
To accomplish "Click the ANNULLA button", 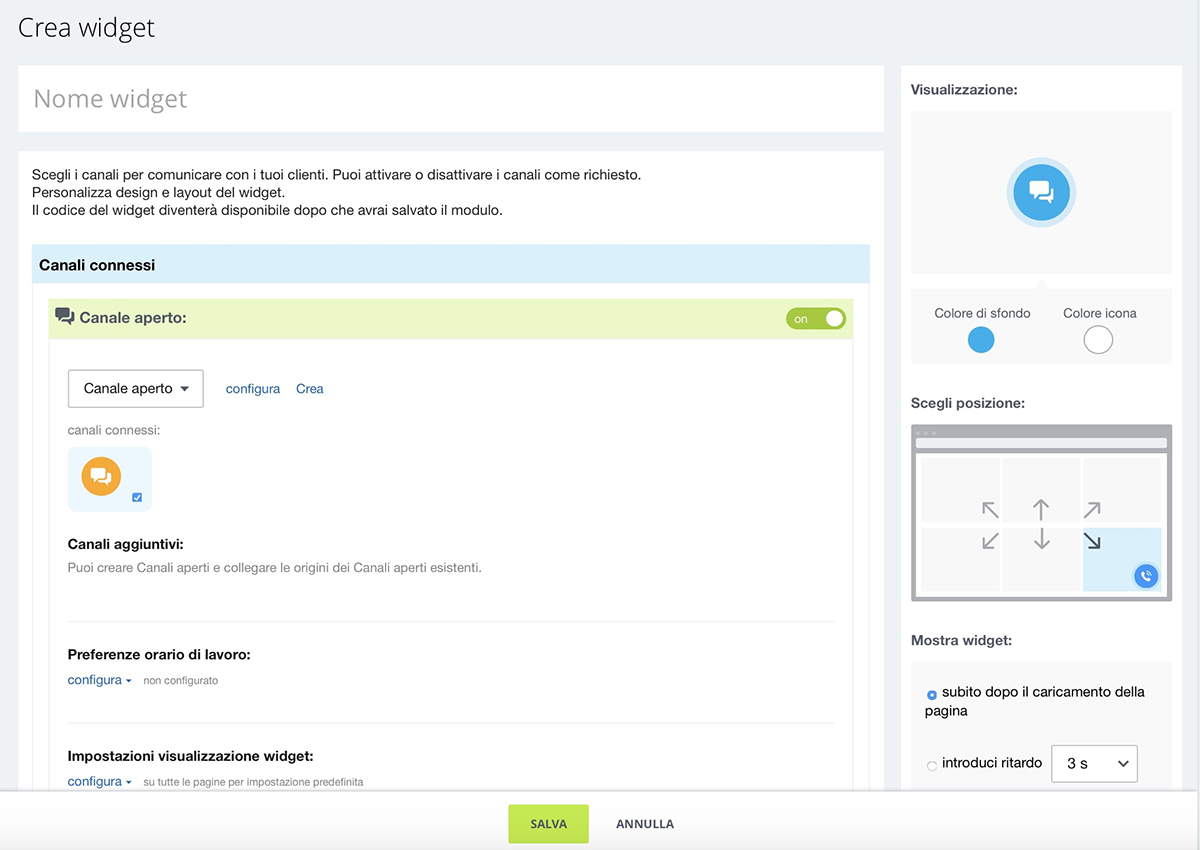I will click(x=645, y=824).
